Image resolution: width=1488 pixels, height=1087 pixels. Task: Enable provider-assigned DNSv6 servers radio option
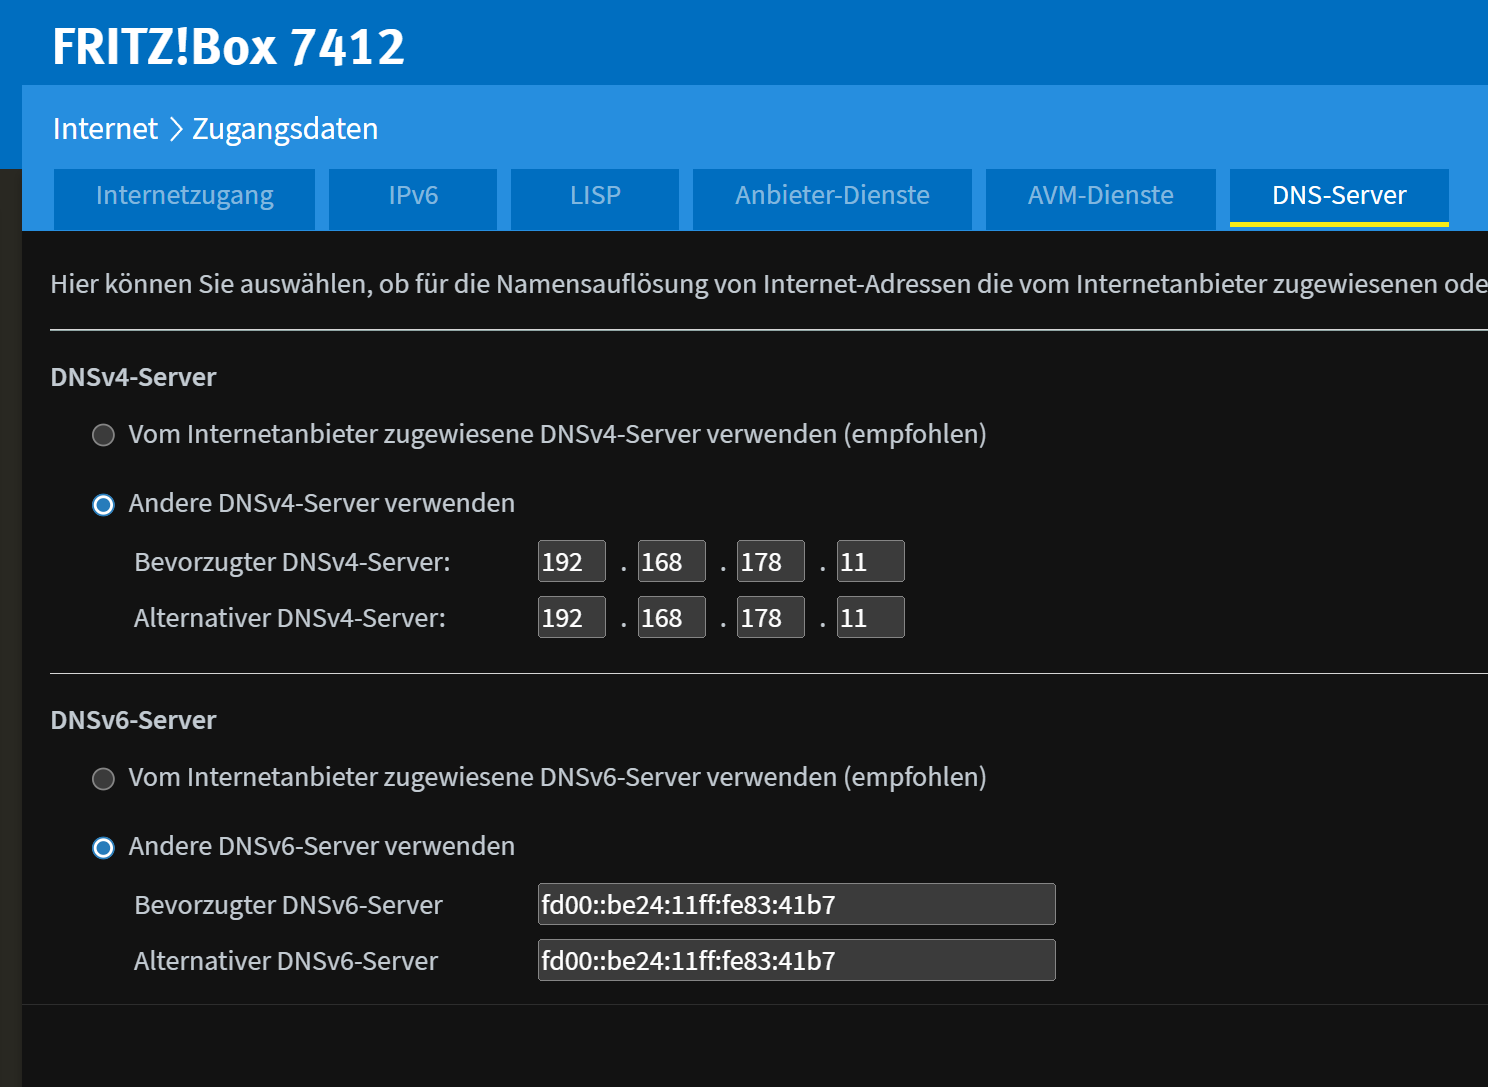104,779
